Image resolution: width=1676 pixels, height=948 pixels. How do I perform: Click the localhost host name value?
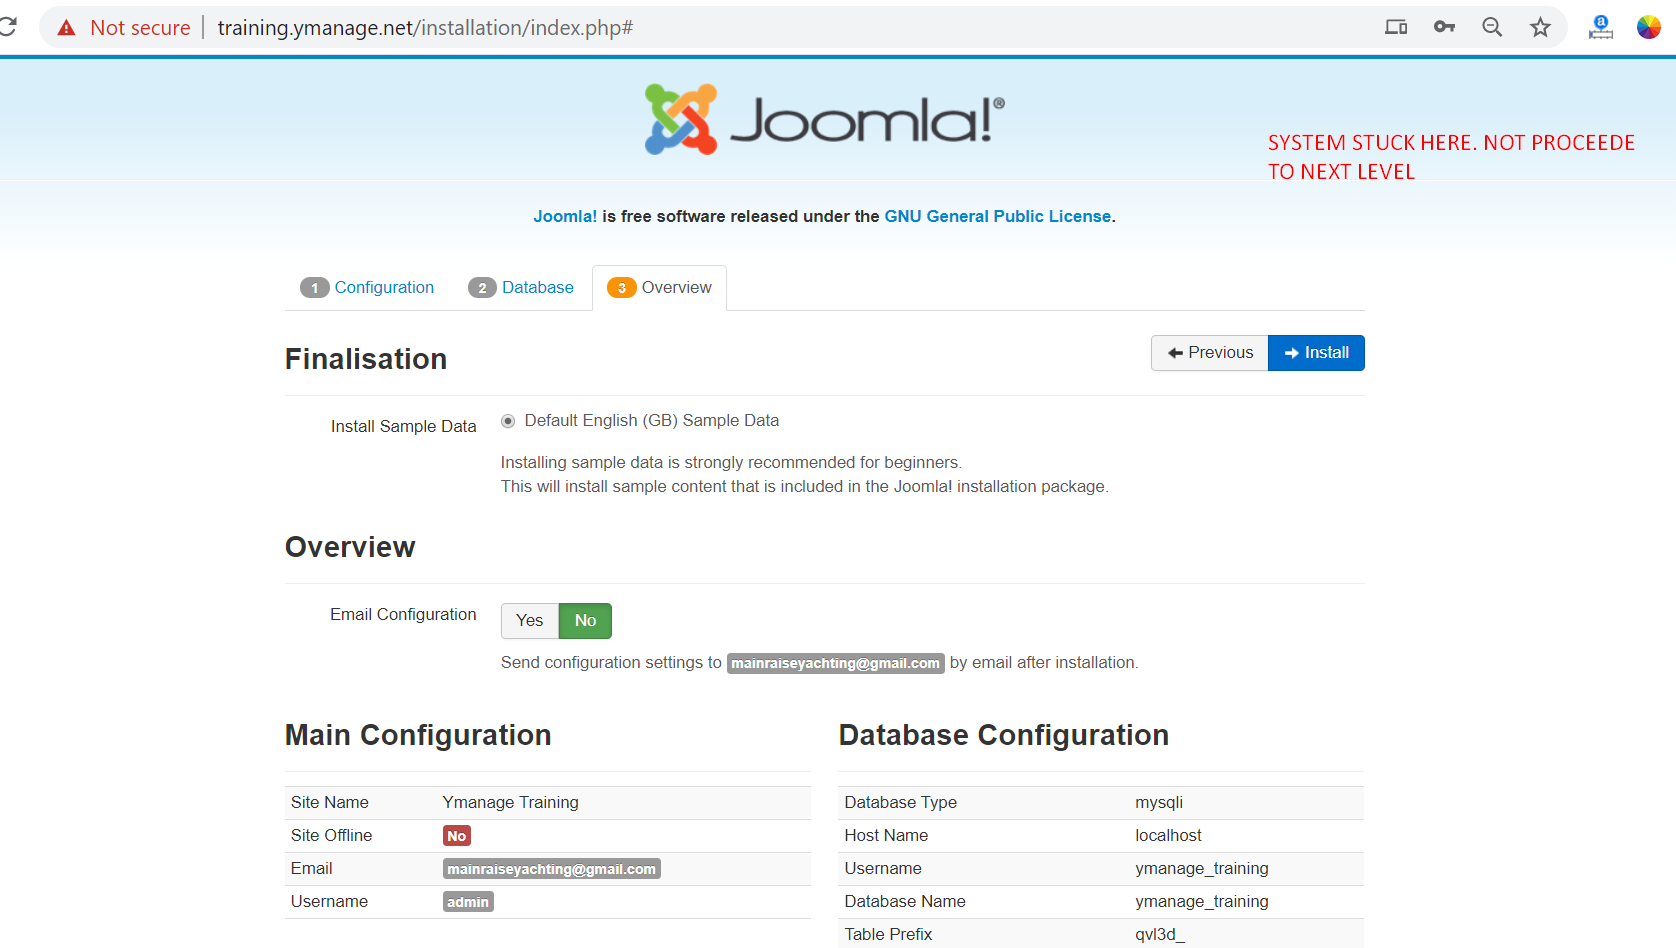[x=1168, y=835]
